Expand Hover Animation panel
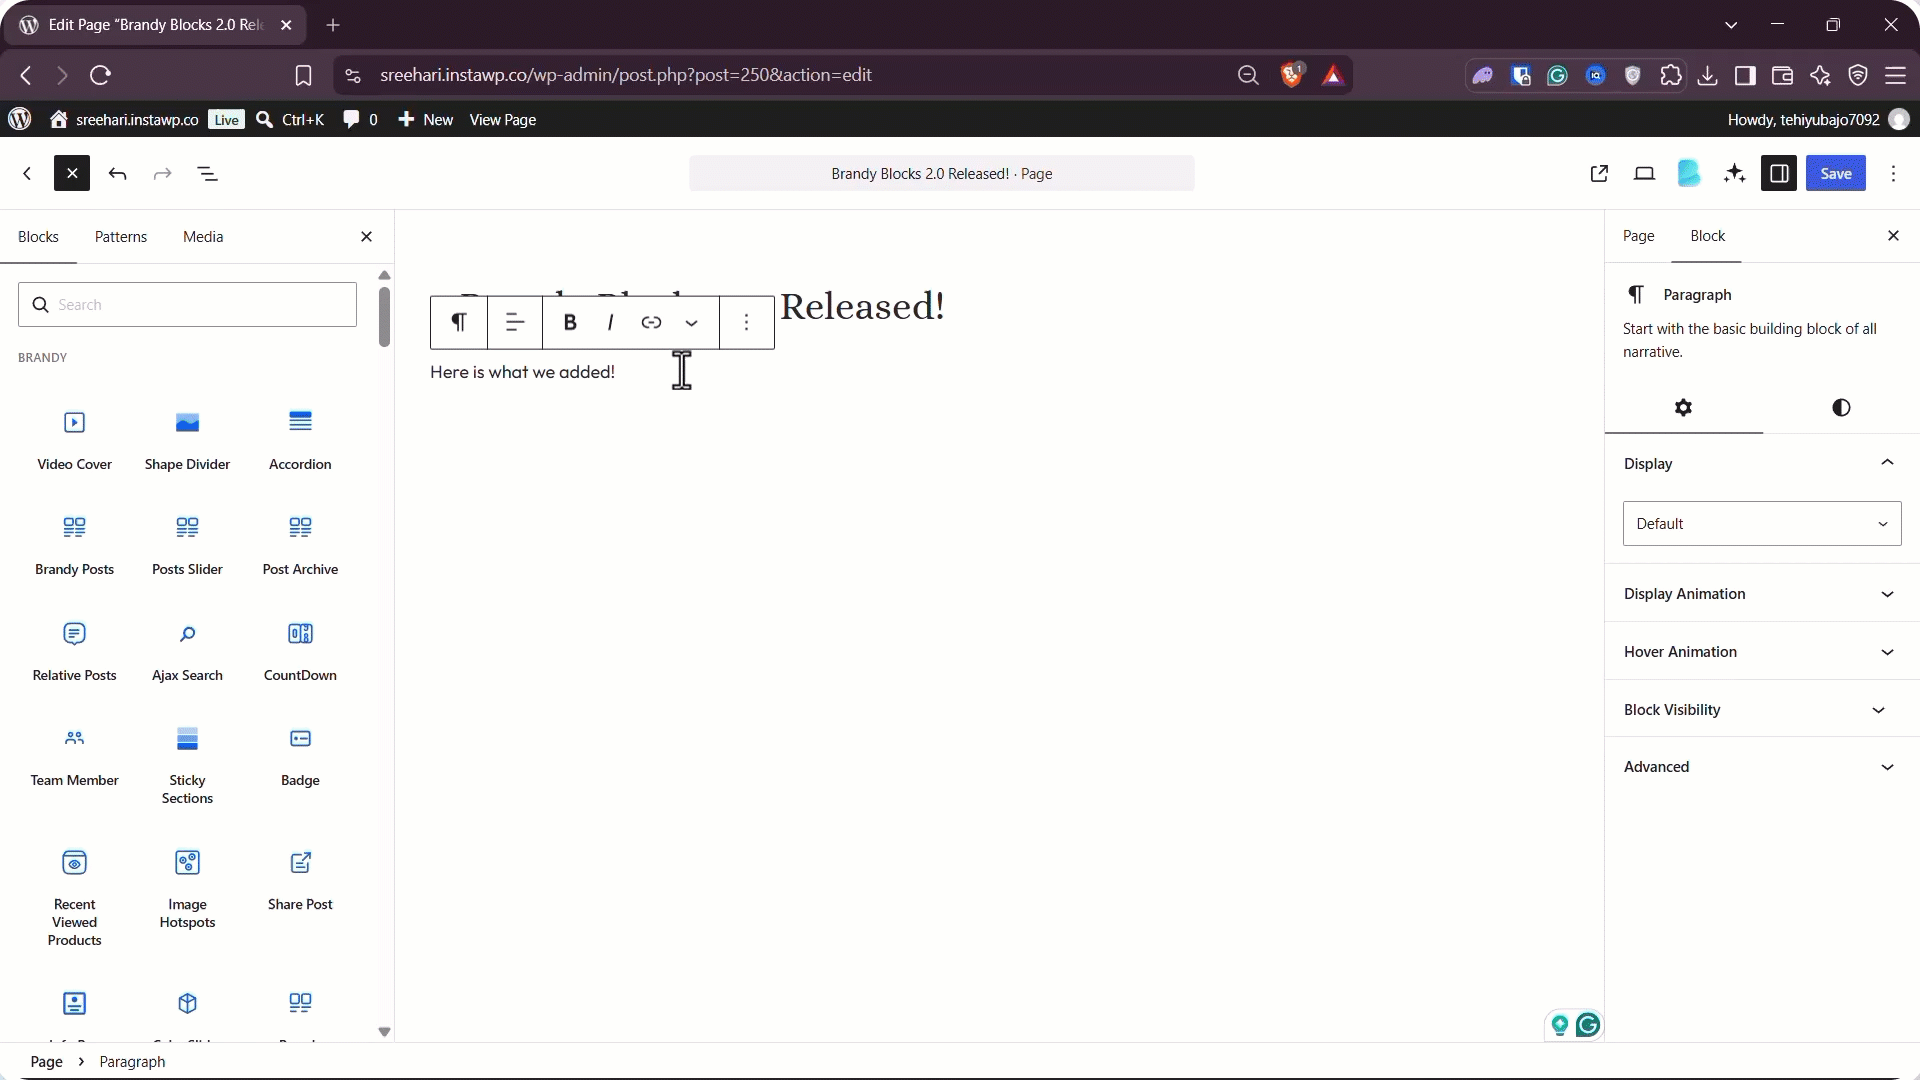 click(1762, 652)
